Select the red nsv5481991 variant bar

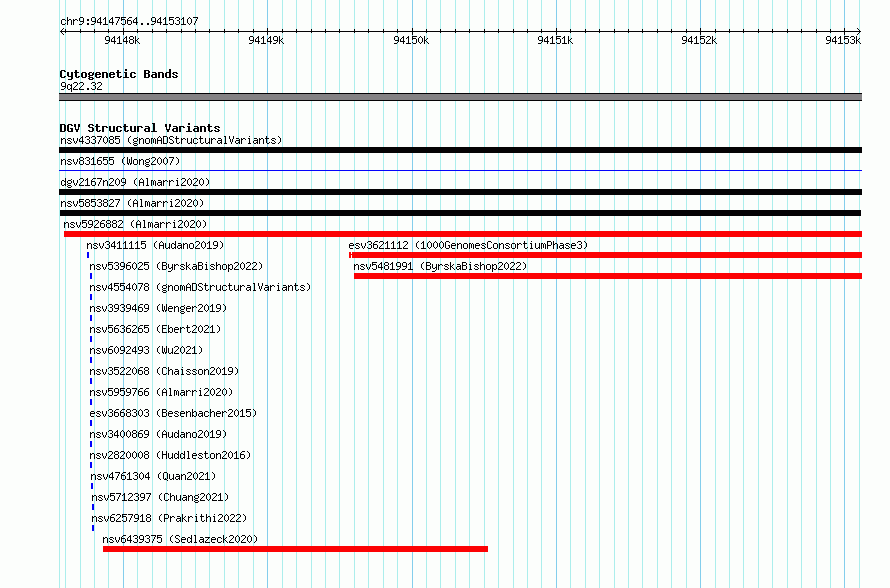(608, 276)
